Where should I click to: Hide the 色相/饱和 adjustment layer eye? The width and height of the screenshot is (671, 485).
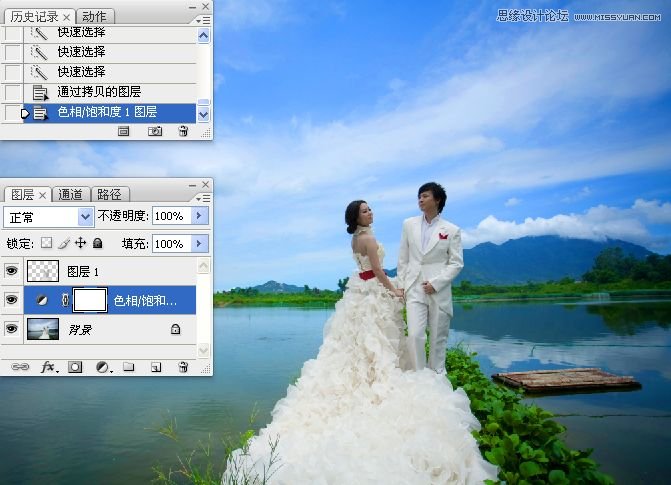(x=12, y=300)
